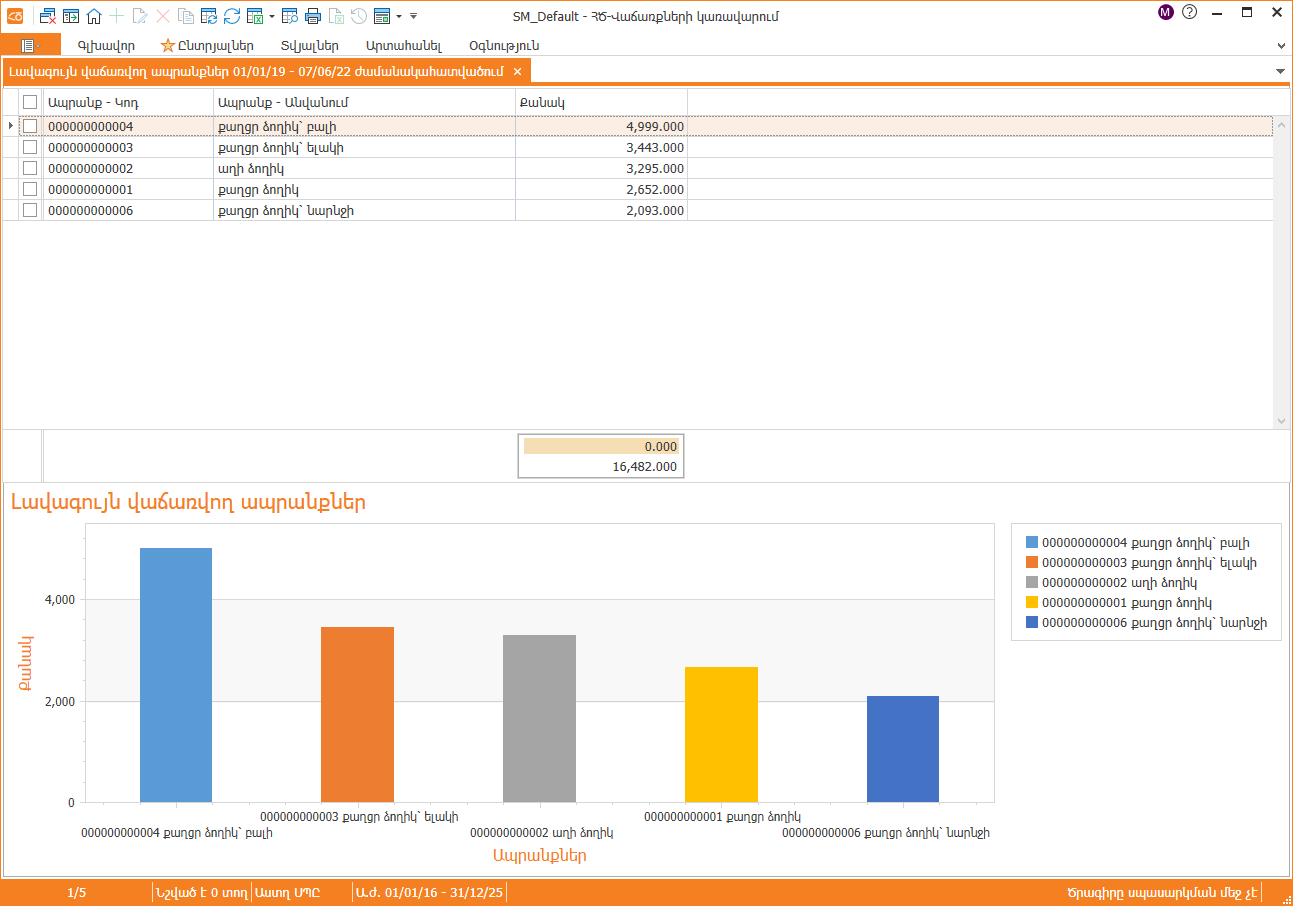Click the dark blue bar for 000000000006
Viewport: 1293px width, 906px height.
point(903,749)
